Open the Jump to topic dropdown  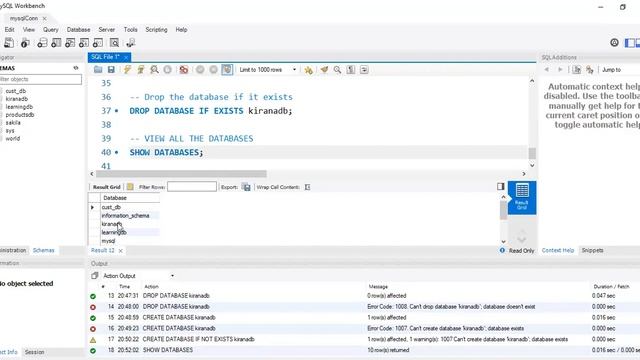coord(620,70)
